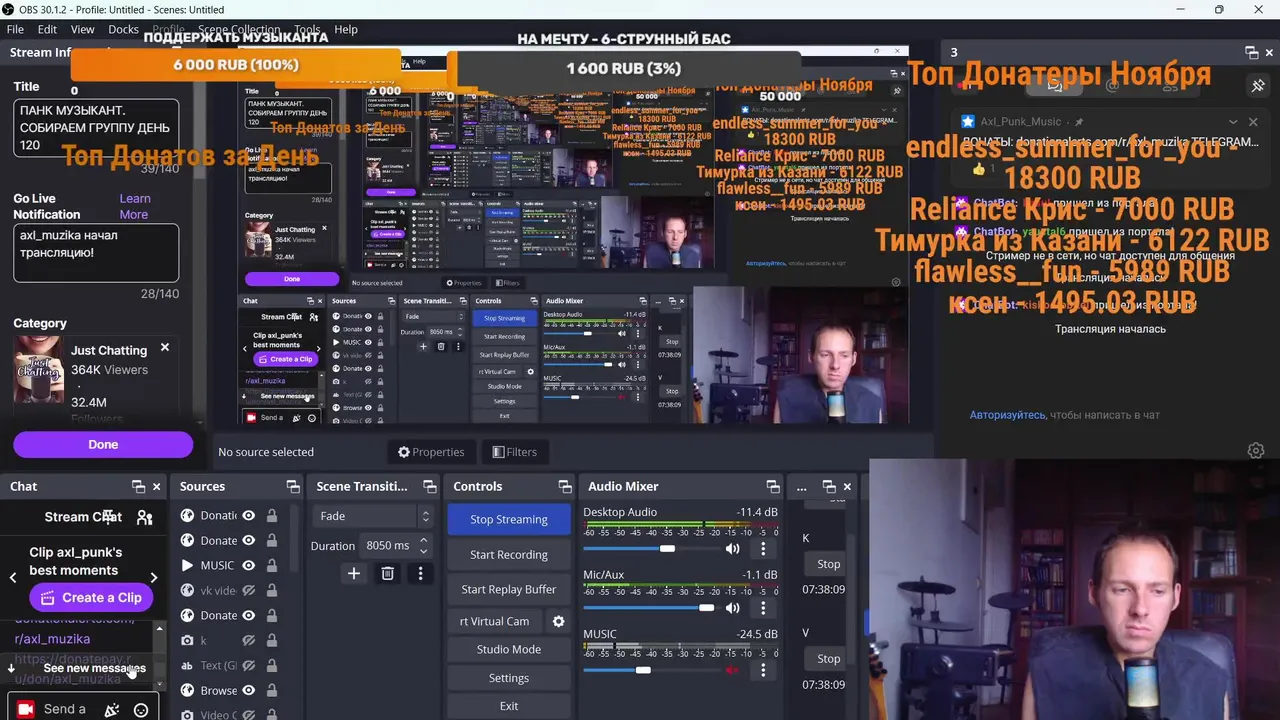Undock the Scene Transitions panel
The height and width of the screenshot is (720, 1280).
[428, 487]
